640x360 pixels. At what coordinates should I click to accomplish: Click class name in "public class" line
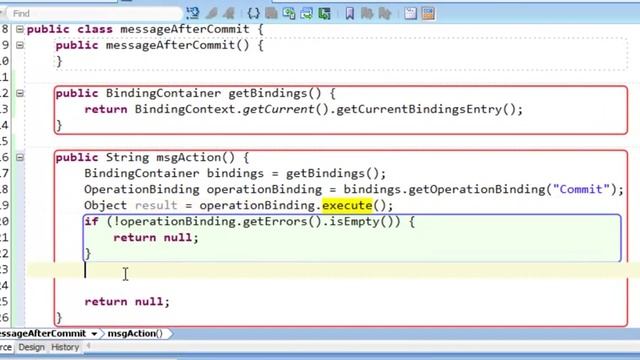pyautogui.click(x=184, y=29)
